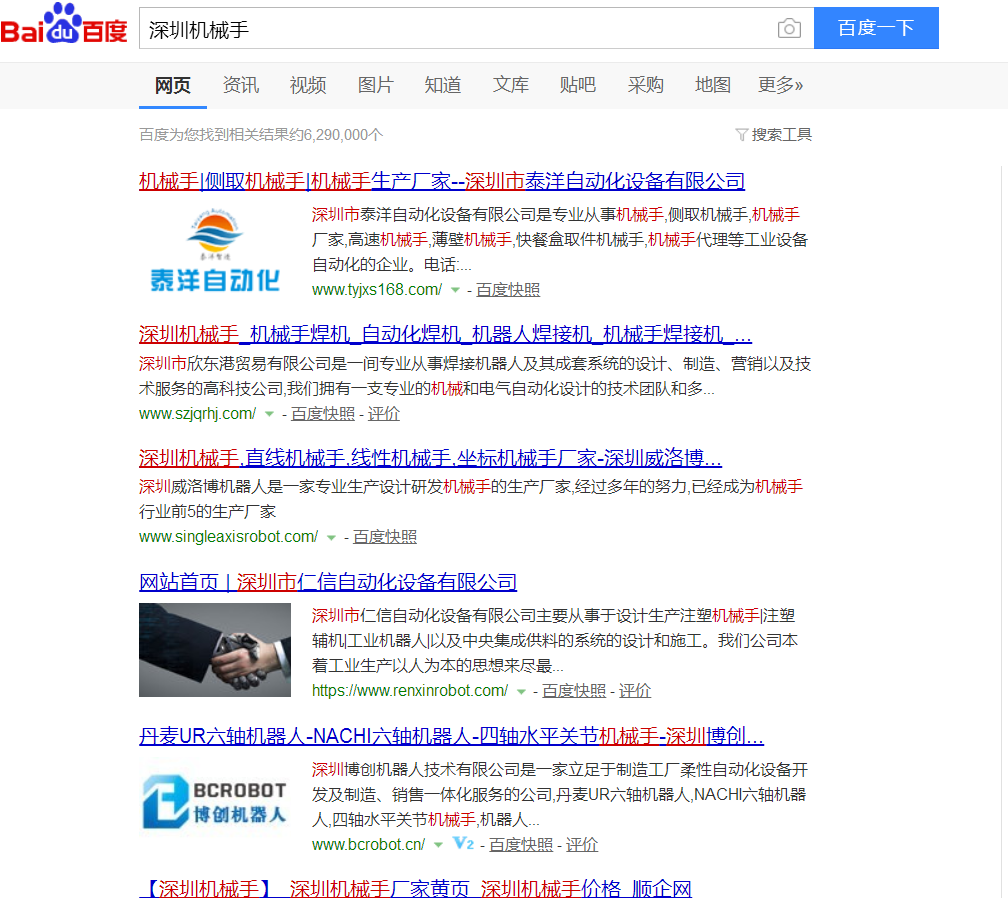This screenshot has width=1008, height=898.
Task: Click the 百度一下 search button
Action: click(876, 28)
